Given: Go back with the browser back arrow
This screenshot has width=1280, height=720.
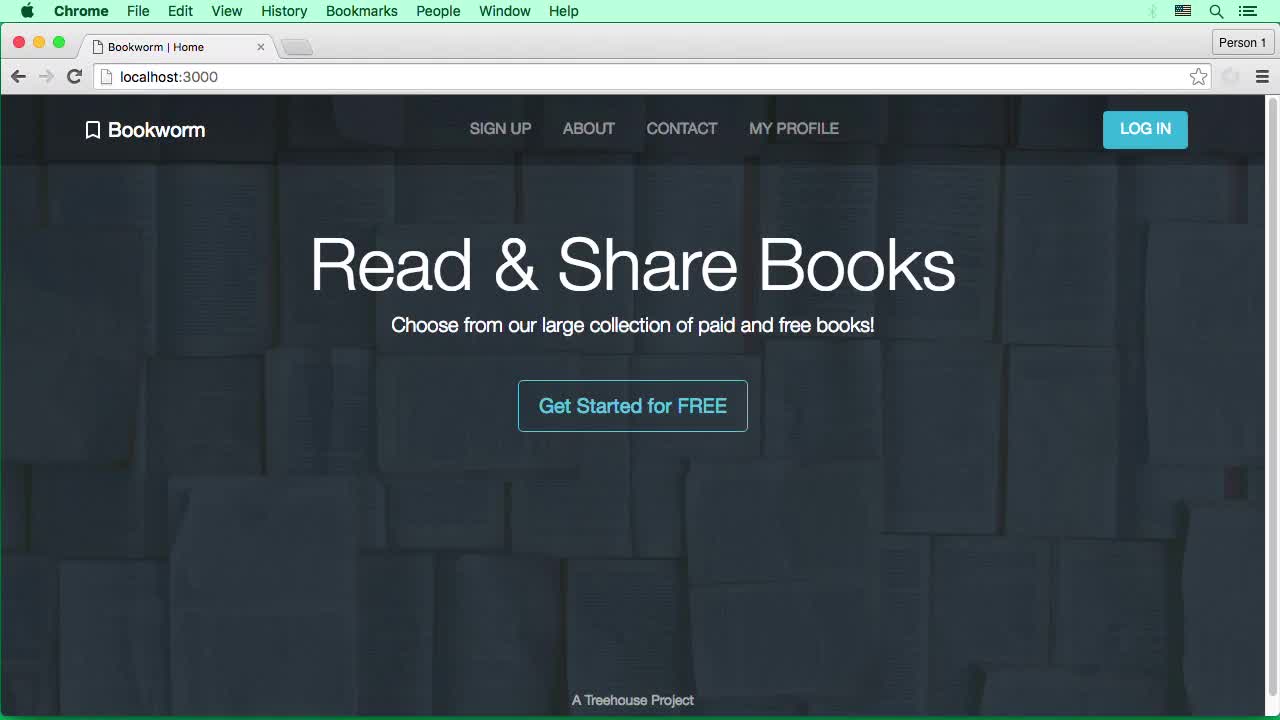Looking at the screenshot, I should point(18,77).
